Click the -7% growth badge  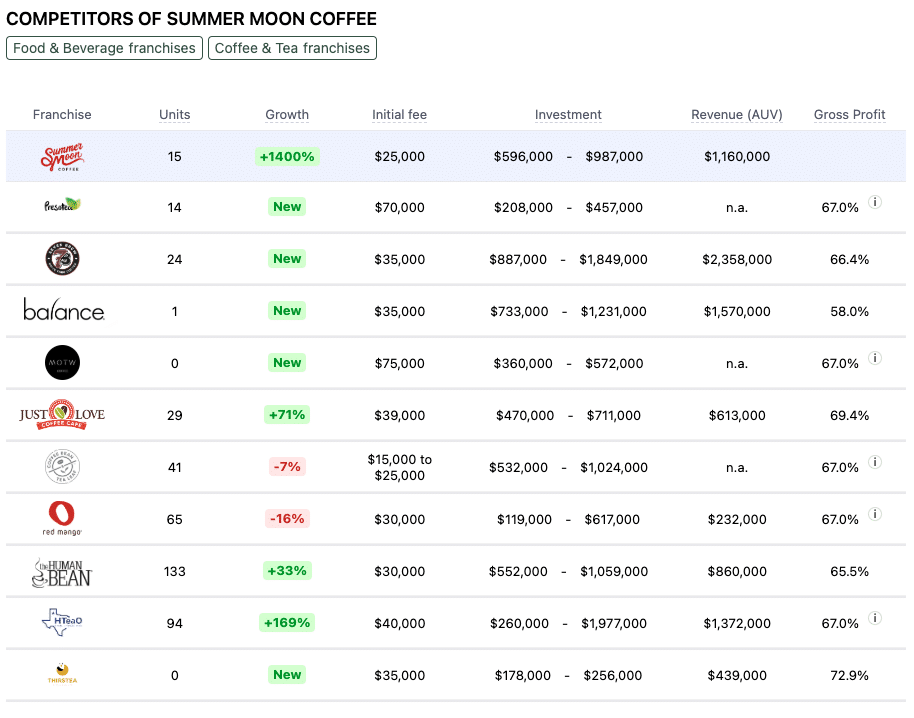(287, 466)
